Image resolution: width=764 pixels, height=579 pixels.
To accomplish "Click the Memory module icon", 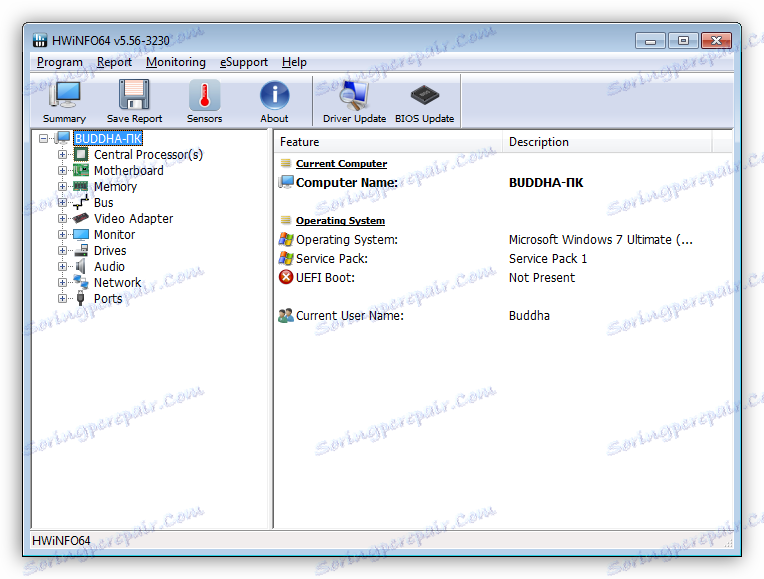I will coord(80,186).
